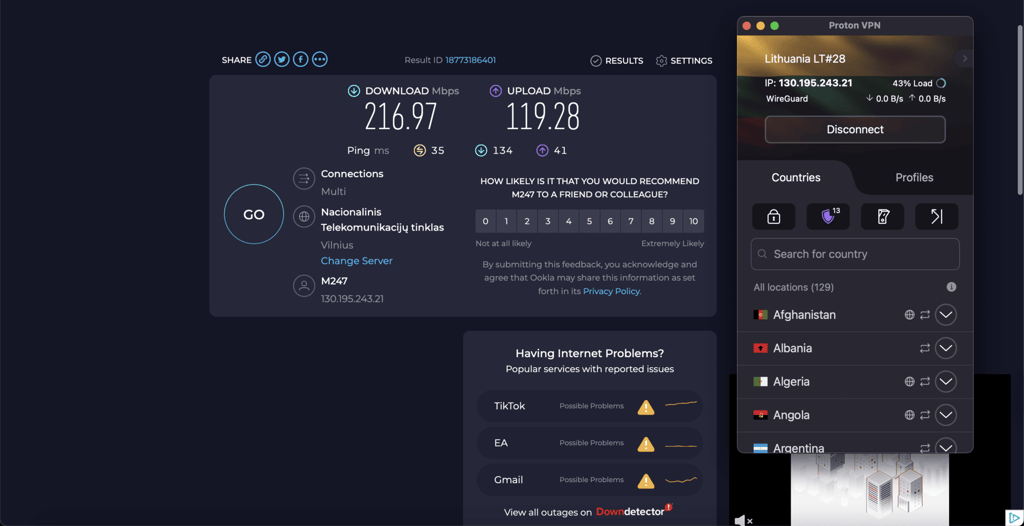This screenshot has height=526, width=1024.
Task: Click the DOWNLOAD Mbps arrow icon
Action: point(354,91)
